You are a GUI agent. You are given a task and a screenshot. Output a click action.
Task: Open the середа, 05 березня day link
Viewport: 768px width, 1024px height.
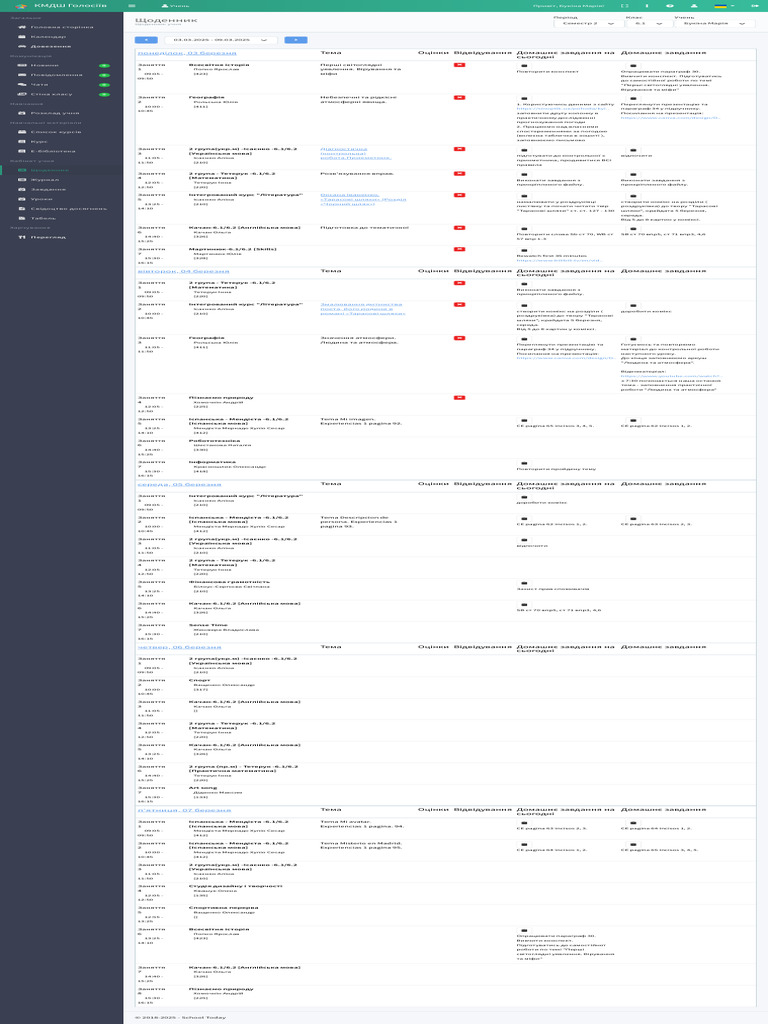(x=180, y=485)
